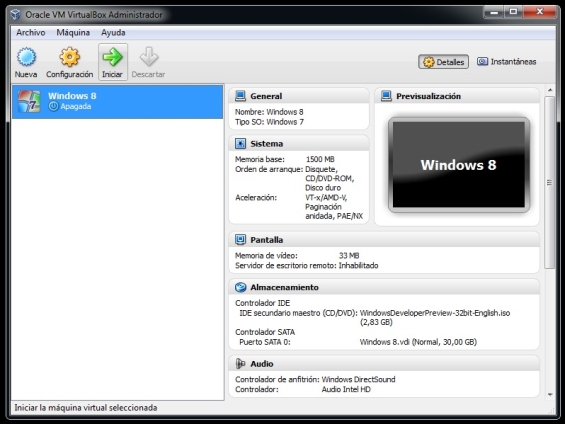Click the Apagada power state icon
The image size is (565, 424).
pyautogui.click(x=53, y=106)
